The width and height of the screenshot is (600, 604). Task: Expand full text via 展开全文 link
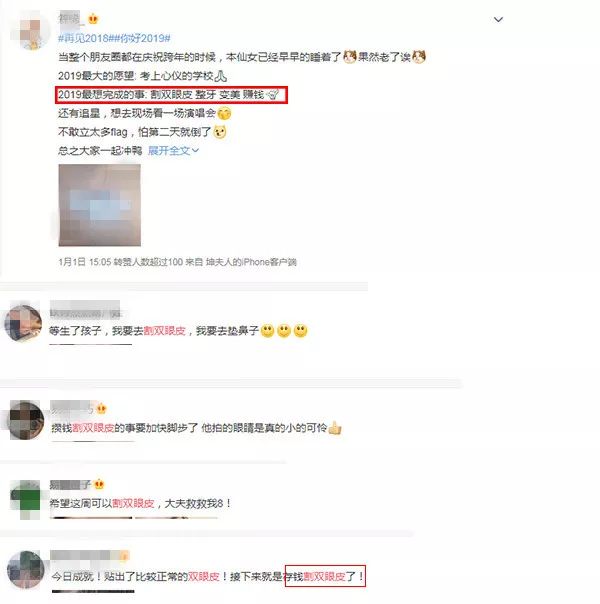(173, 151)
